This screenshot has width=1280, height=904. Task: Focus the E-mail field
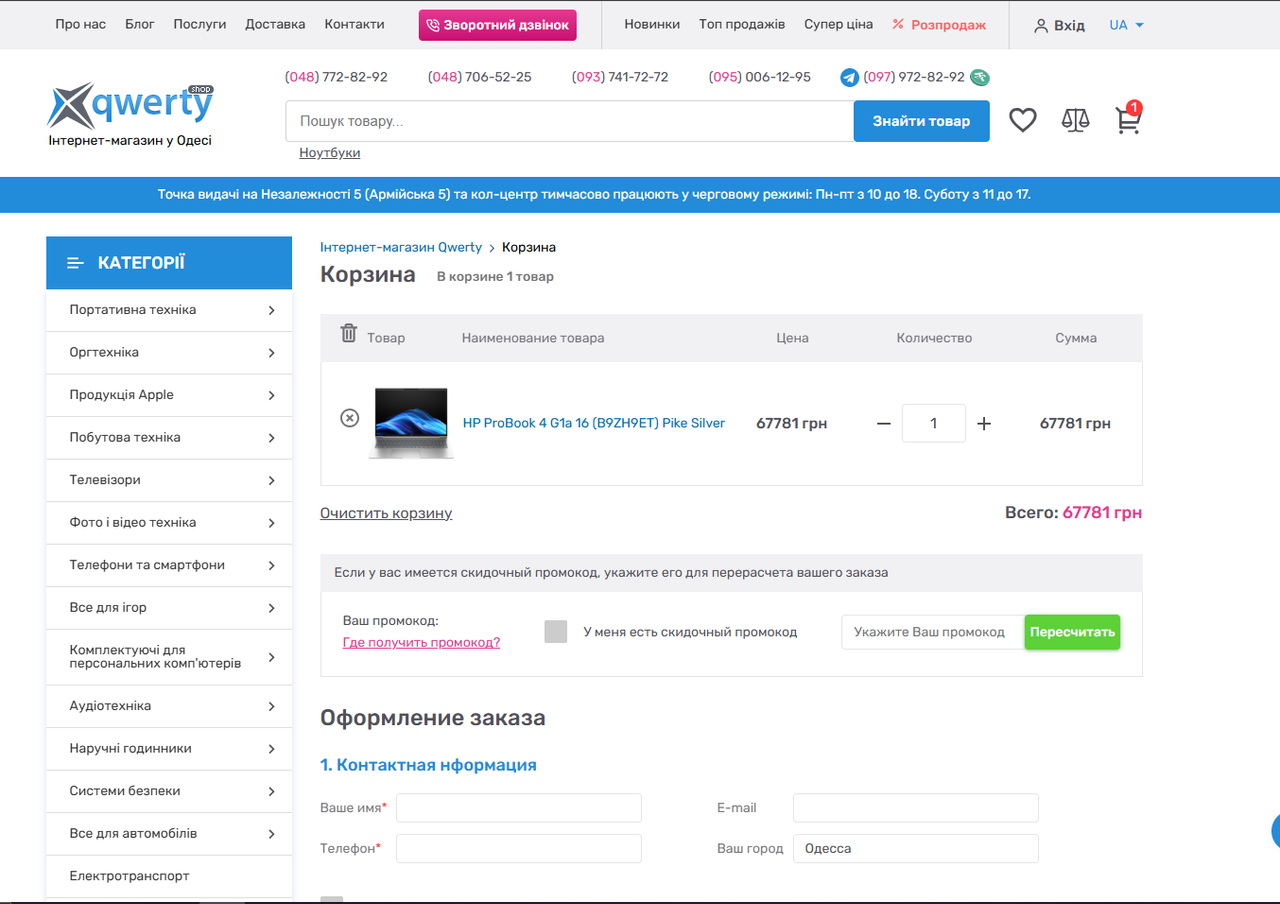click(916, 808)
